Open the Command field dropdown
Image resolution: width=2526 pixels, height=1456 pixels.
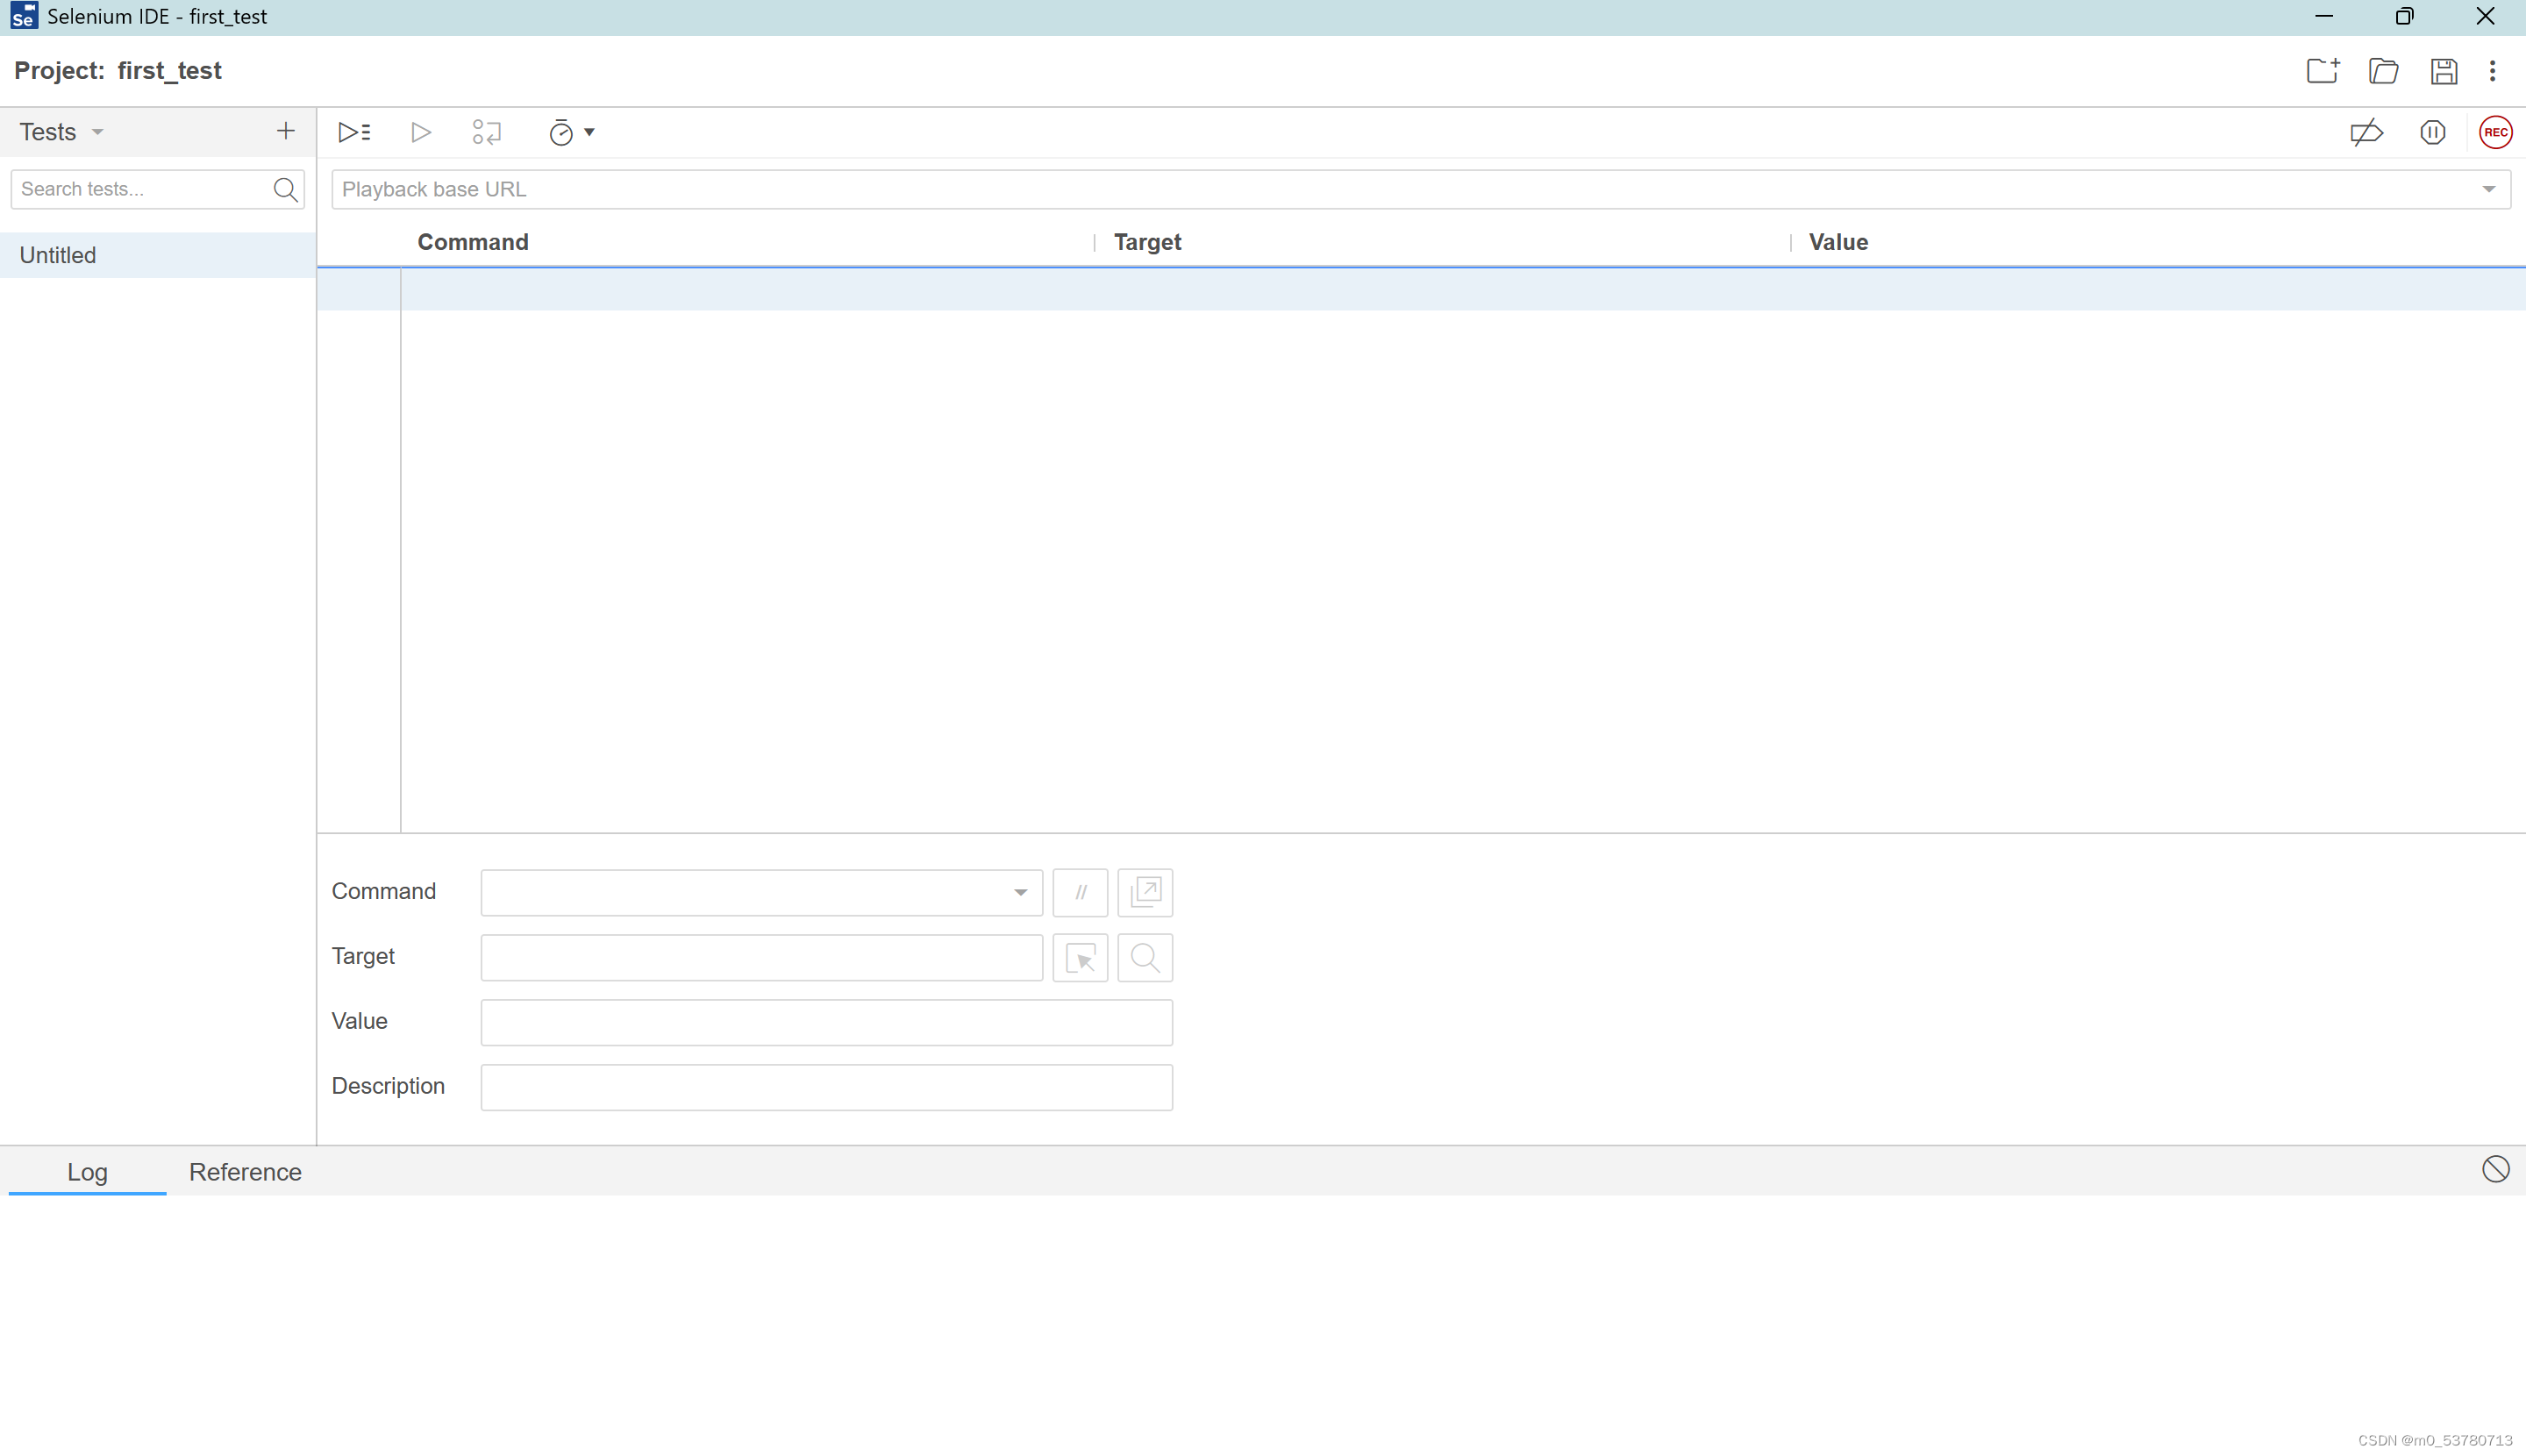1019,892
